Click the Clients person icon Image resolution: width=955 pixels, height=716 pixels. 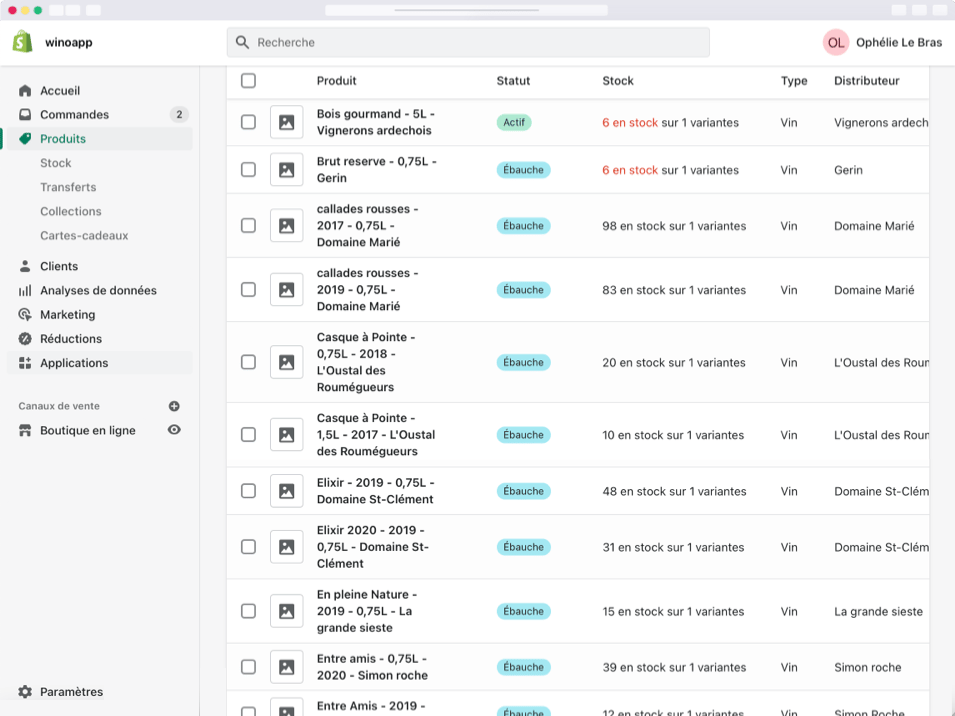tap(25, 266)
